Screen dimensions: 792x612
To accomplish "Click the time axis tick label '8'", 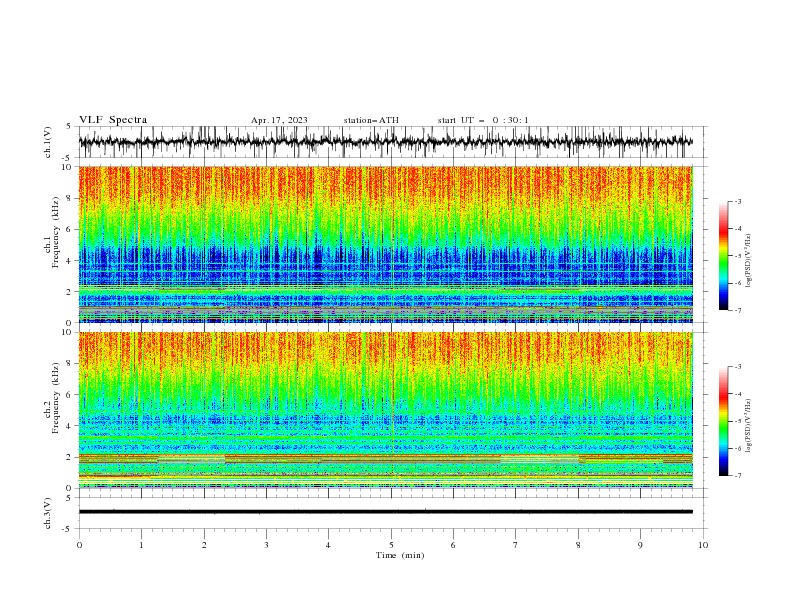I will pyautogui.click(x=578, y=545).
